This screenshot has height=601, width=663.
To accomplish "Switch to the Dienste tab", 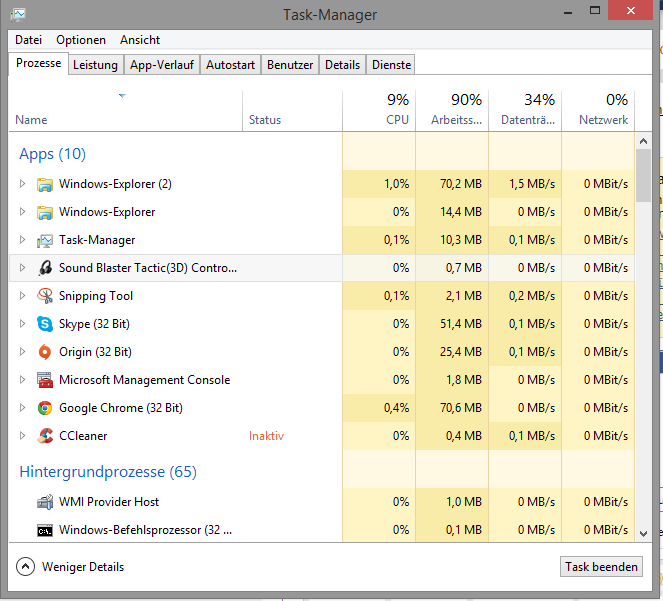I will 392,65.
